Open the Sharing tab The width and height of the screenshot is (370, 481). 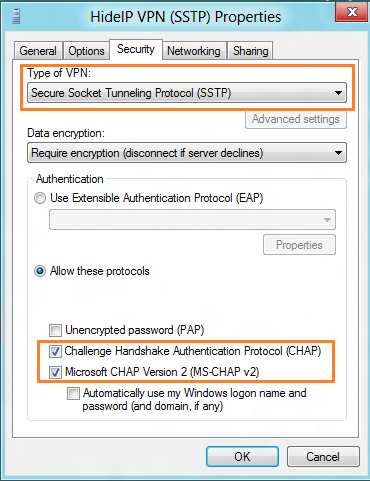click(x=250, y=51)
